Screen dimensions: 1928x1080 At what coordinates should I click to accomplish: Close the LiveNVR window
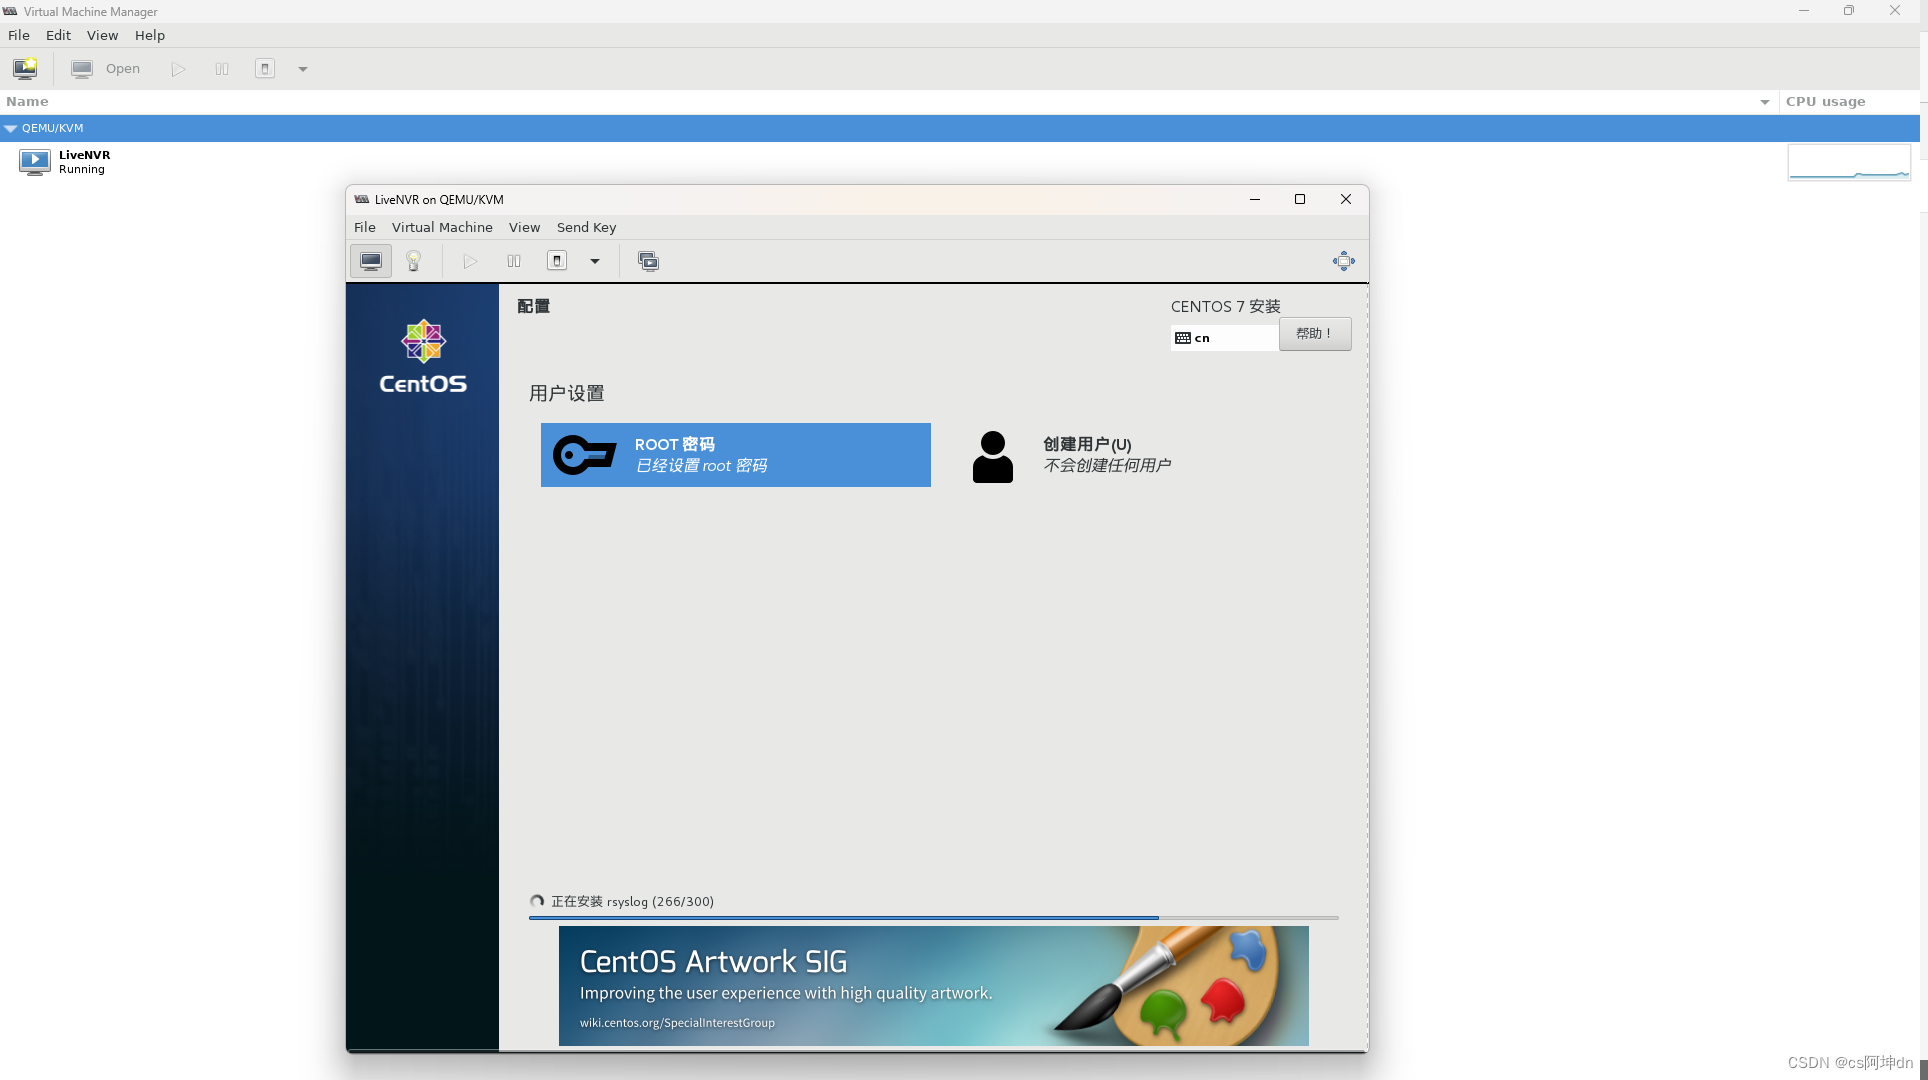[1346, 199]
